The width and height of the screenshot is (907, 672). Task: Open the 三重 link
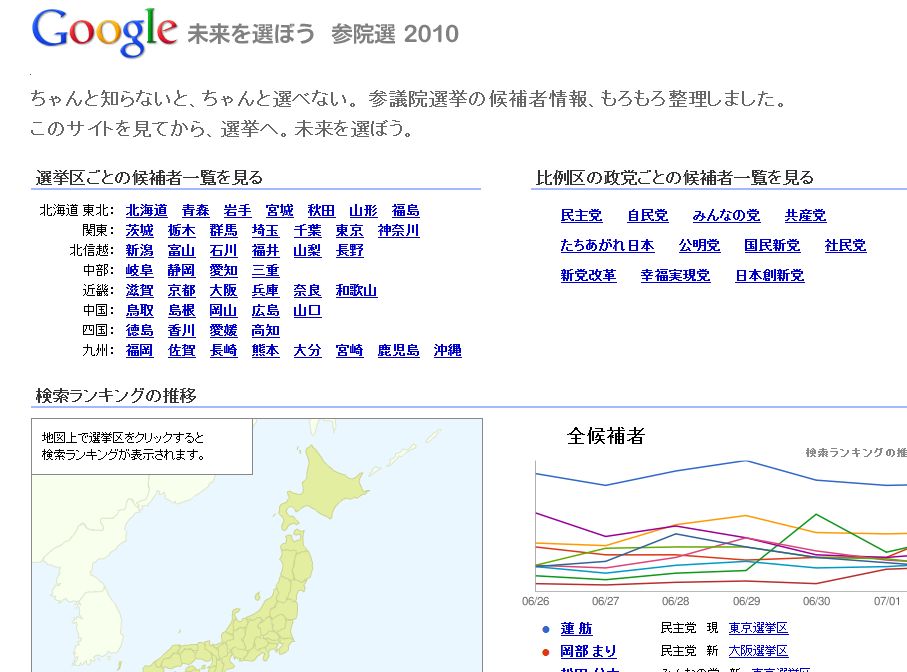pos(266,271)
